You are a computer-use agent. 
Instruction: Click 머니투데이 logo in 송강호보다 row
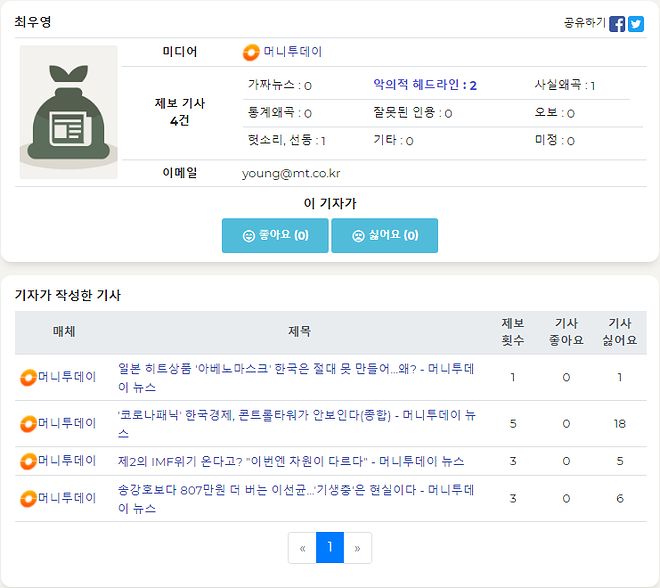28,499
